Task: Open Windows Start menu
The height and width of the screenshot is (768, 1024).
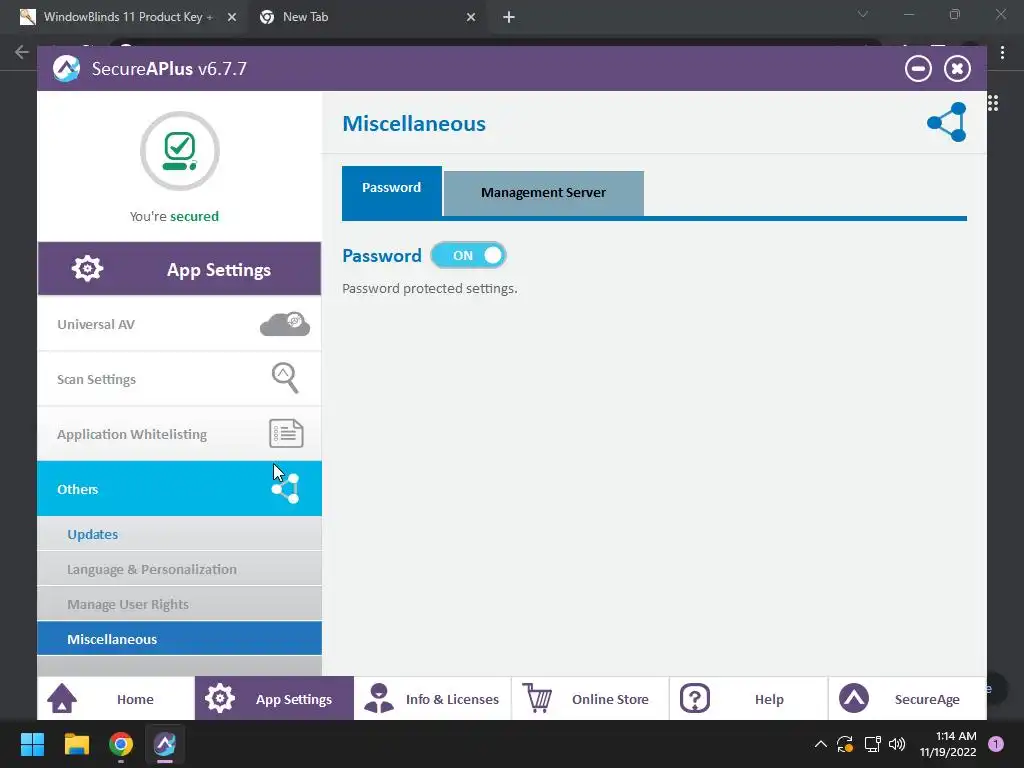Action: 32,744
